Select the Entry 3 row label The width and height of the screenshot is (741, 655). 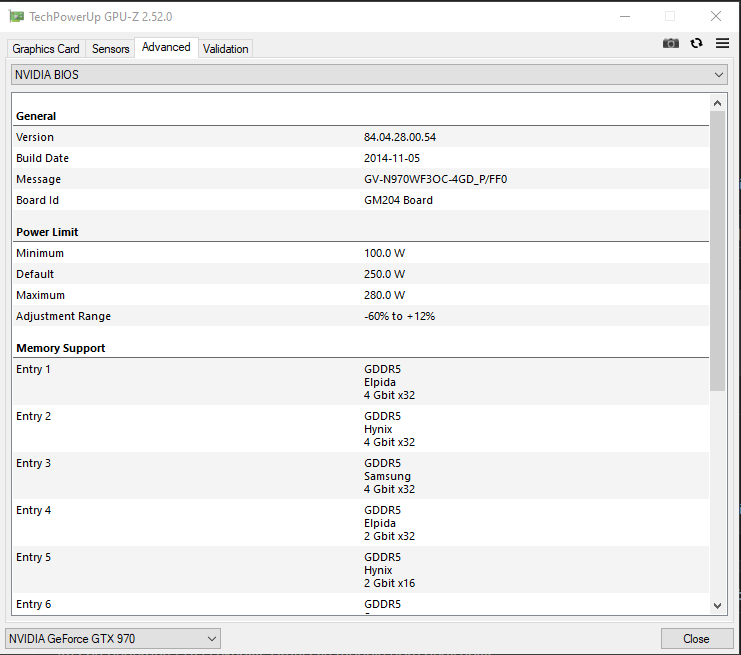pyautogui.click(x=33, y=463)
